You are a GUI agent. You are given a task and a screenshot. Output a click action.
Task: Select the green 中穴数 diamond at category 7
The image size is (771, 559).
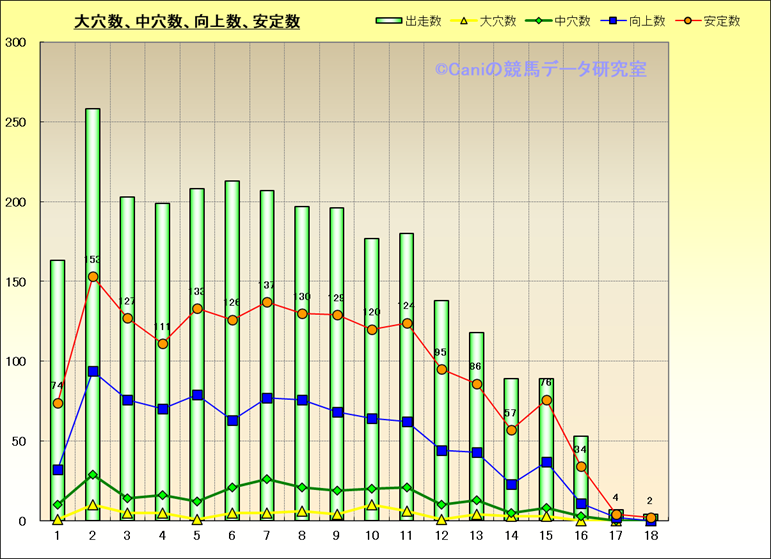[x=267, y=479]
